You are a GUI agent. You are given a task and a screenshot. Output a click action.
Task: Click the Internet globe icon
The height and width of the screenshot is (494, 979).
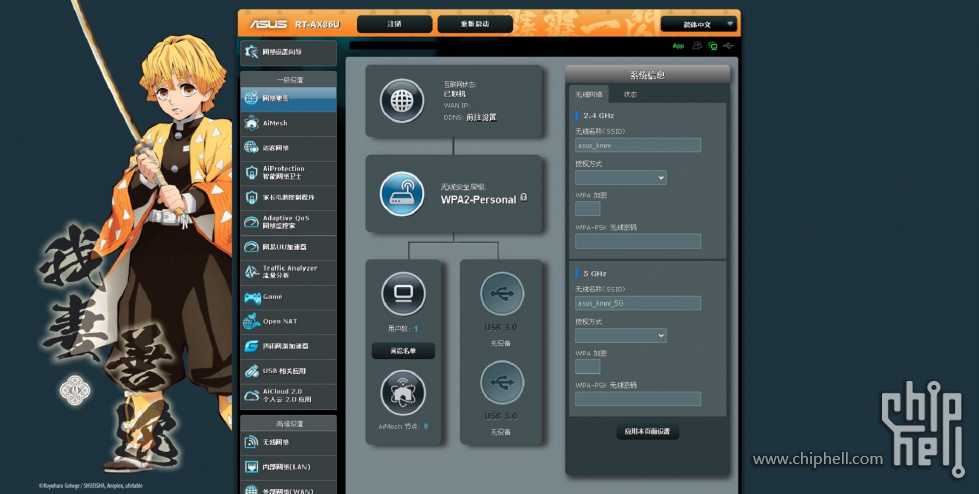tap(401, 101)
